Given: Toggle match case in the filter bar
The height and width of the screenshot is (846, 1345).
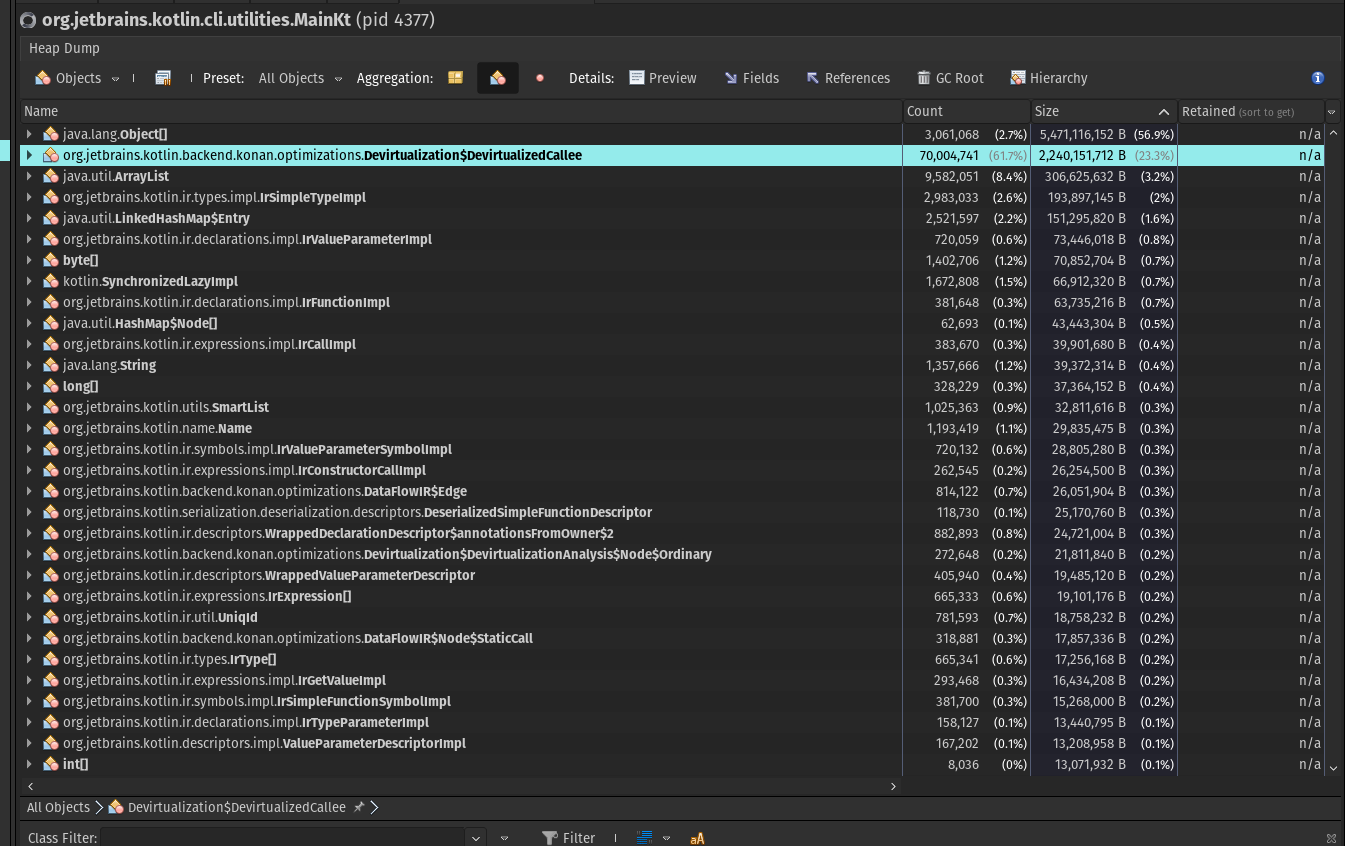Looking at the screenshot, I should tap(696, 838).
